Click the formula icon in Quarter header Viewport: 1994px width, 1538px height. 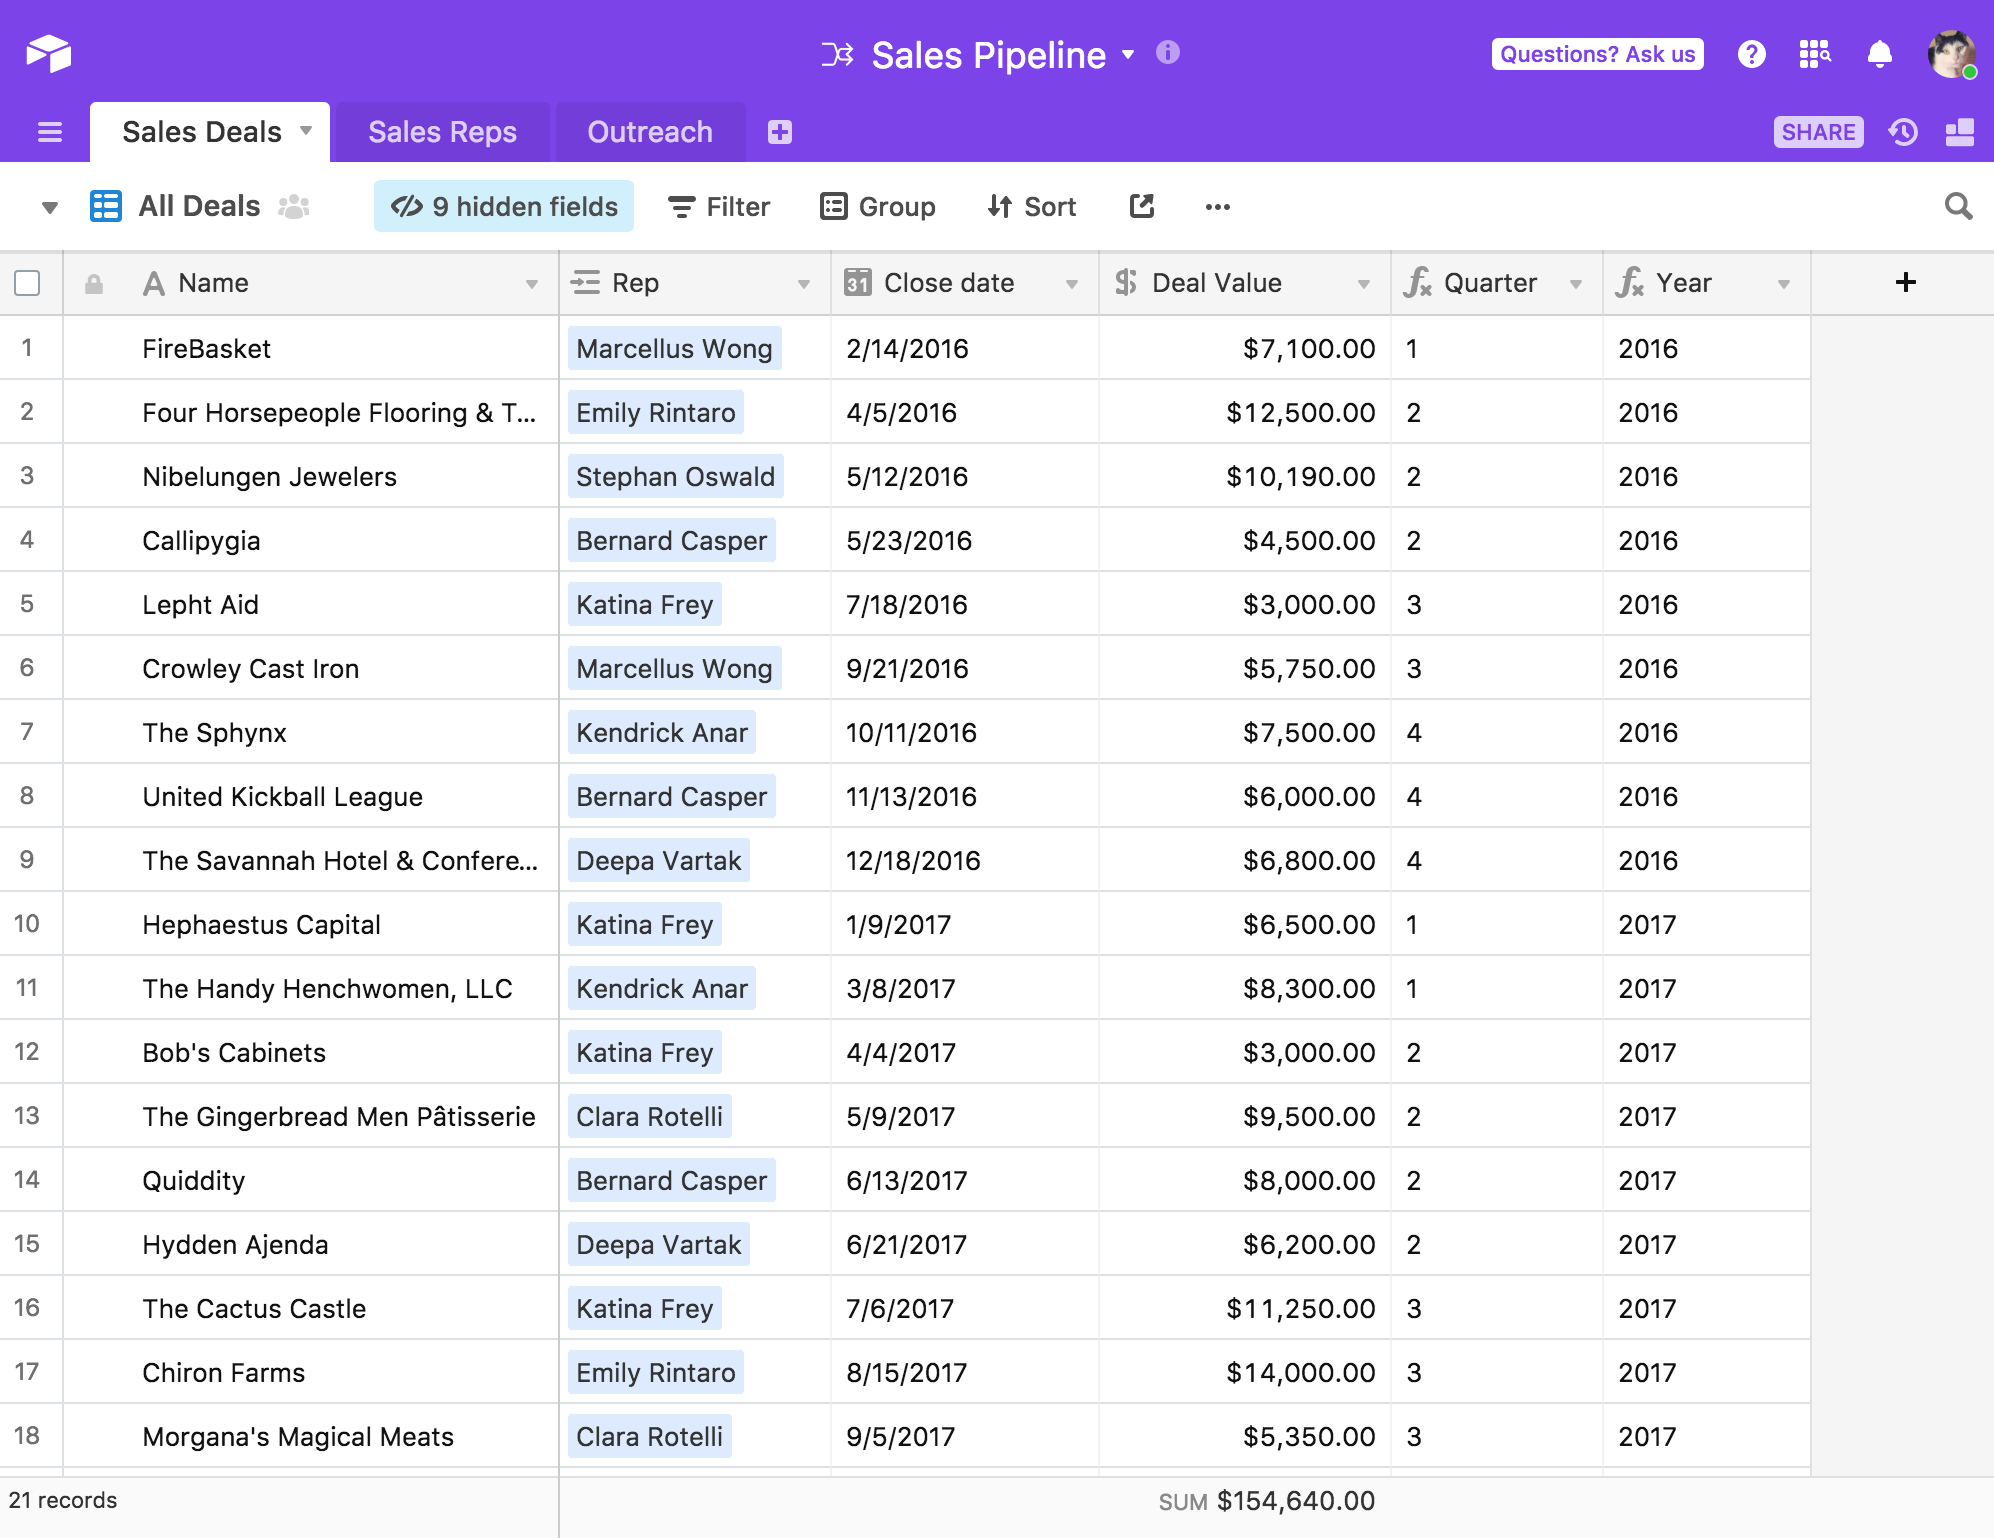(1418, 283)
